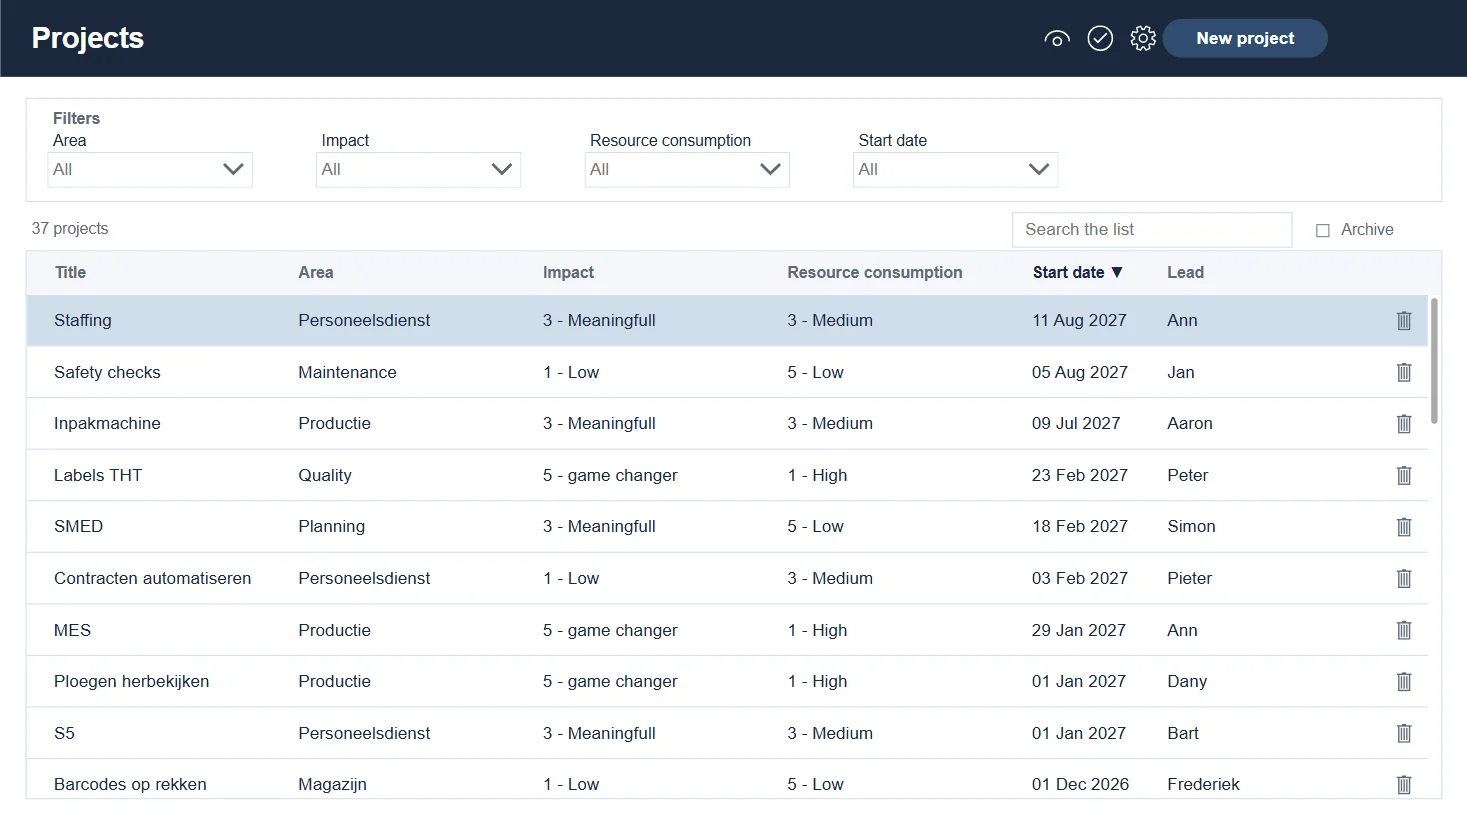This screenshot has height=825, width=1467.
Task: Select the Labels THT project title
Action: [98, 475]
